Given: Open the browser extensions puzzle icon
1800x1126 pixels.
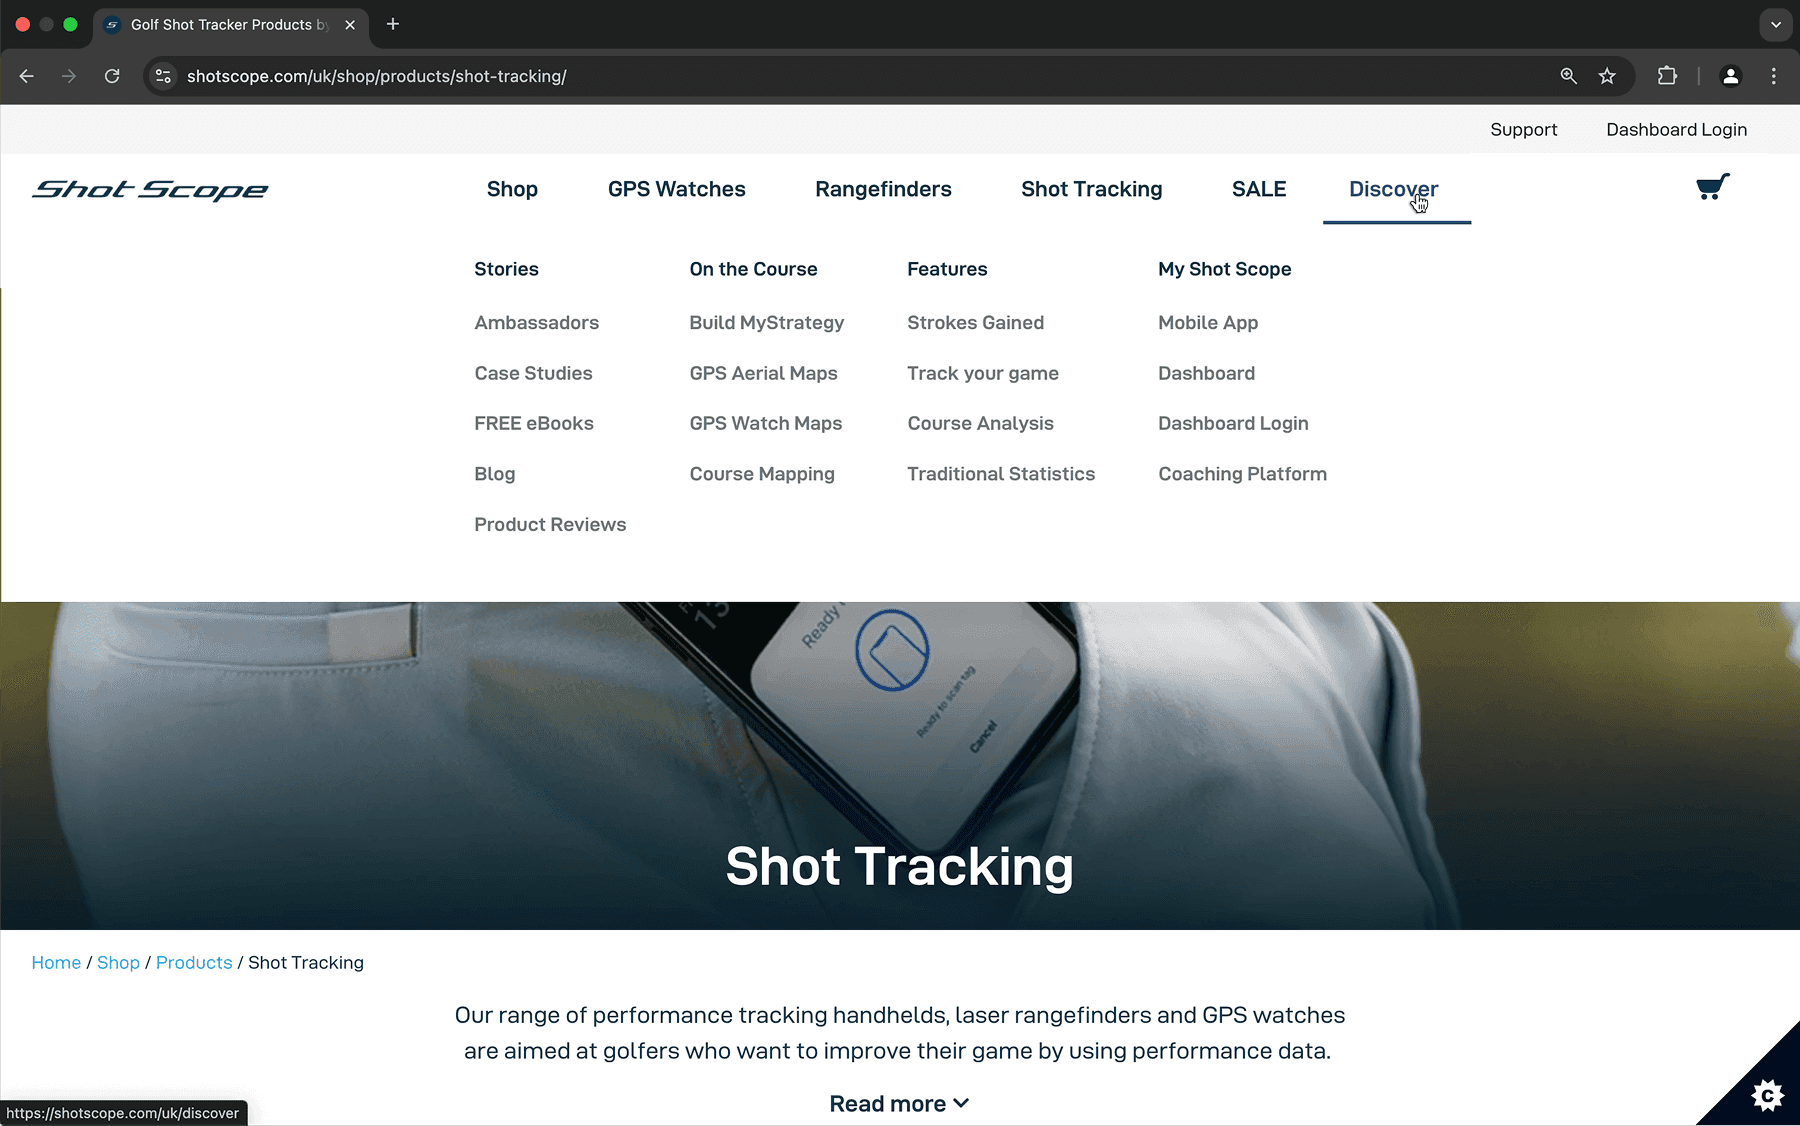Looking at the screenshot, I should tap(1667, 76).
